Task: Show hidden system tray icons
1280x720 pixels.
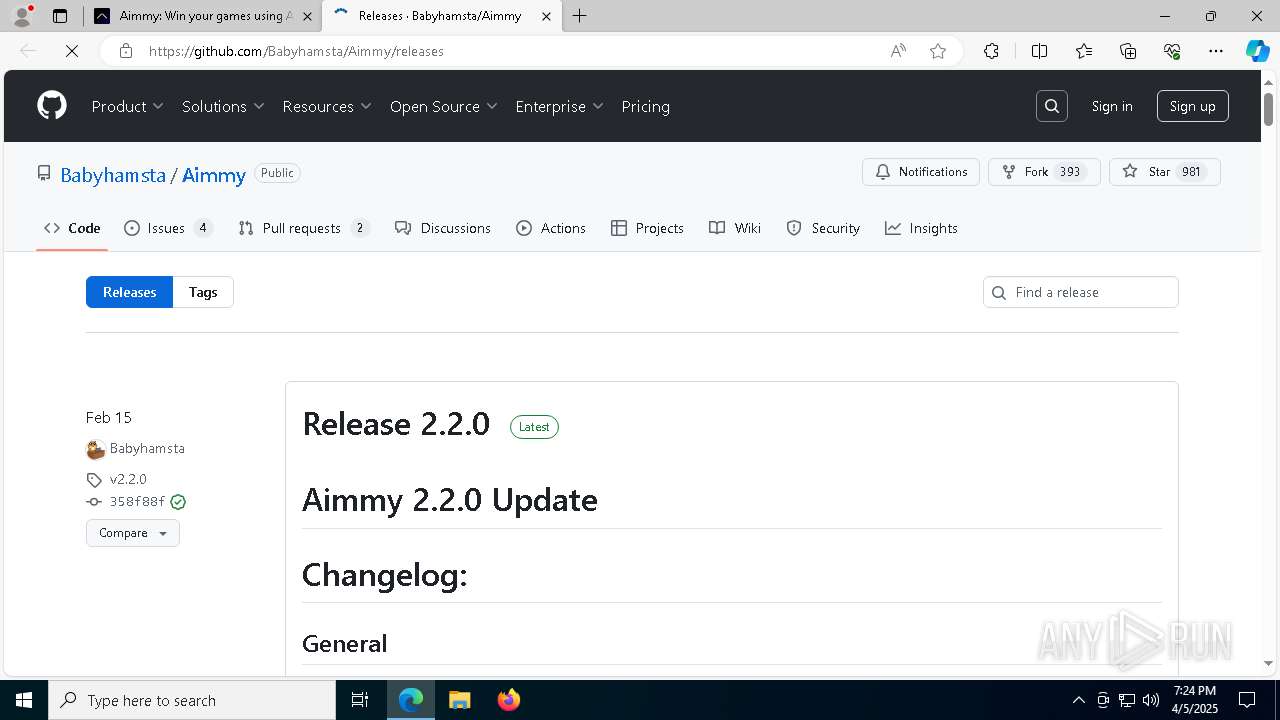Action: (x=1078, y=700)
